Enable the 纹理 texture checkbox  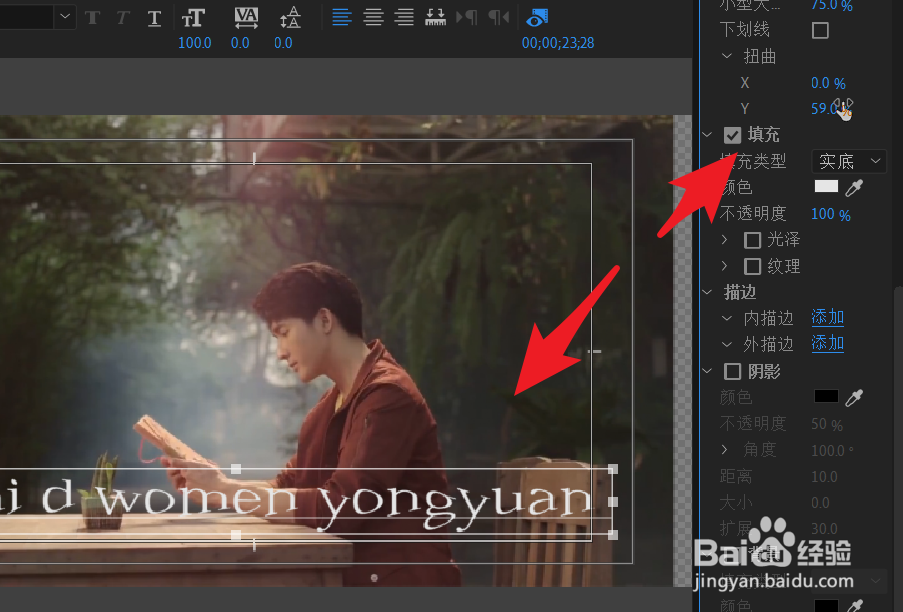coord(752,267)
